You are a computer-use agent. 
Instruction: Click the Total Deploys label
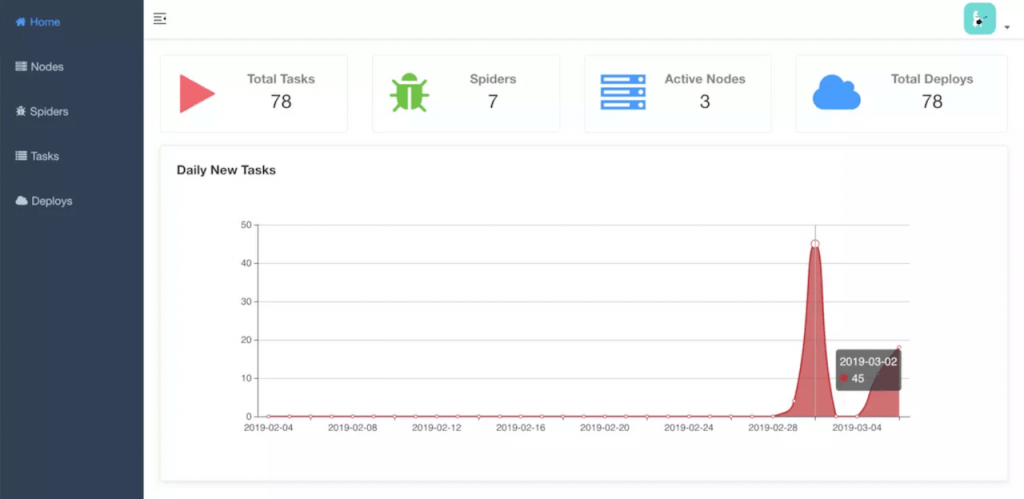[932, 79]
